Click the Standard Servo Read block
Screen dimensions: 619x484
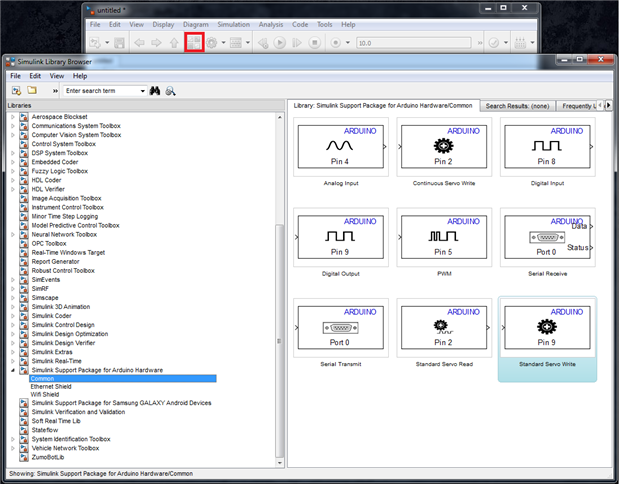(442, 327)
